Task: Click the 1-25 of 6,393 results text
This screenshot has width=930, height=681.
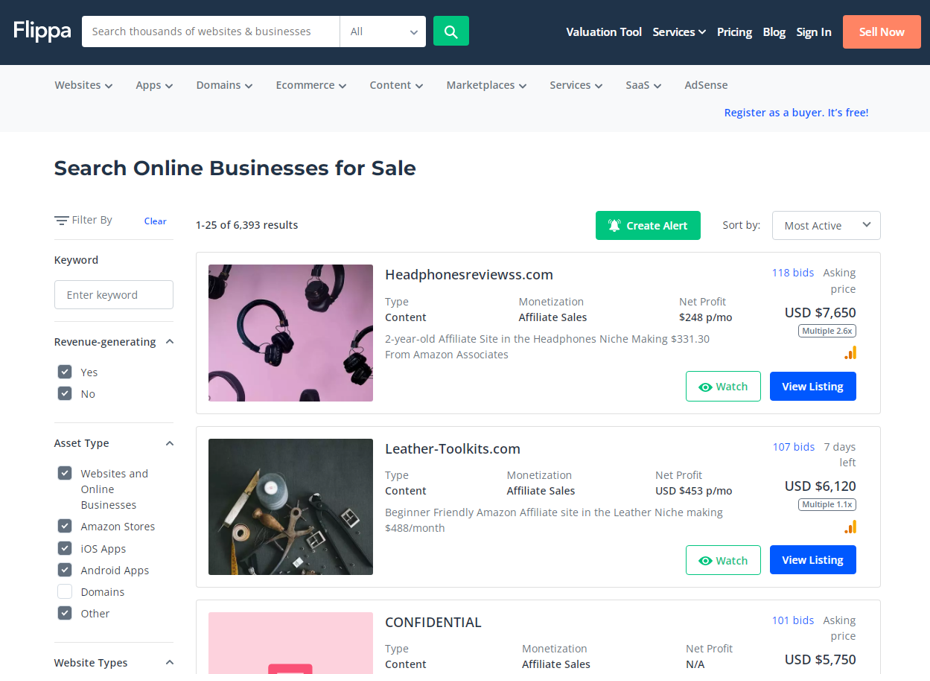Action: coord(247,225)
